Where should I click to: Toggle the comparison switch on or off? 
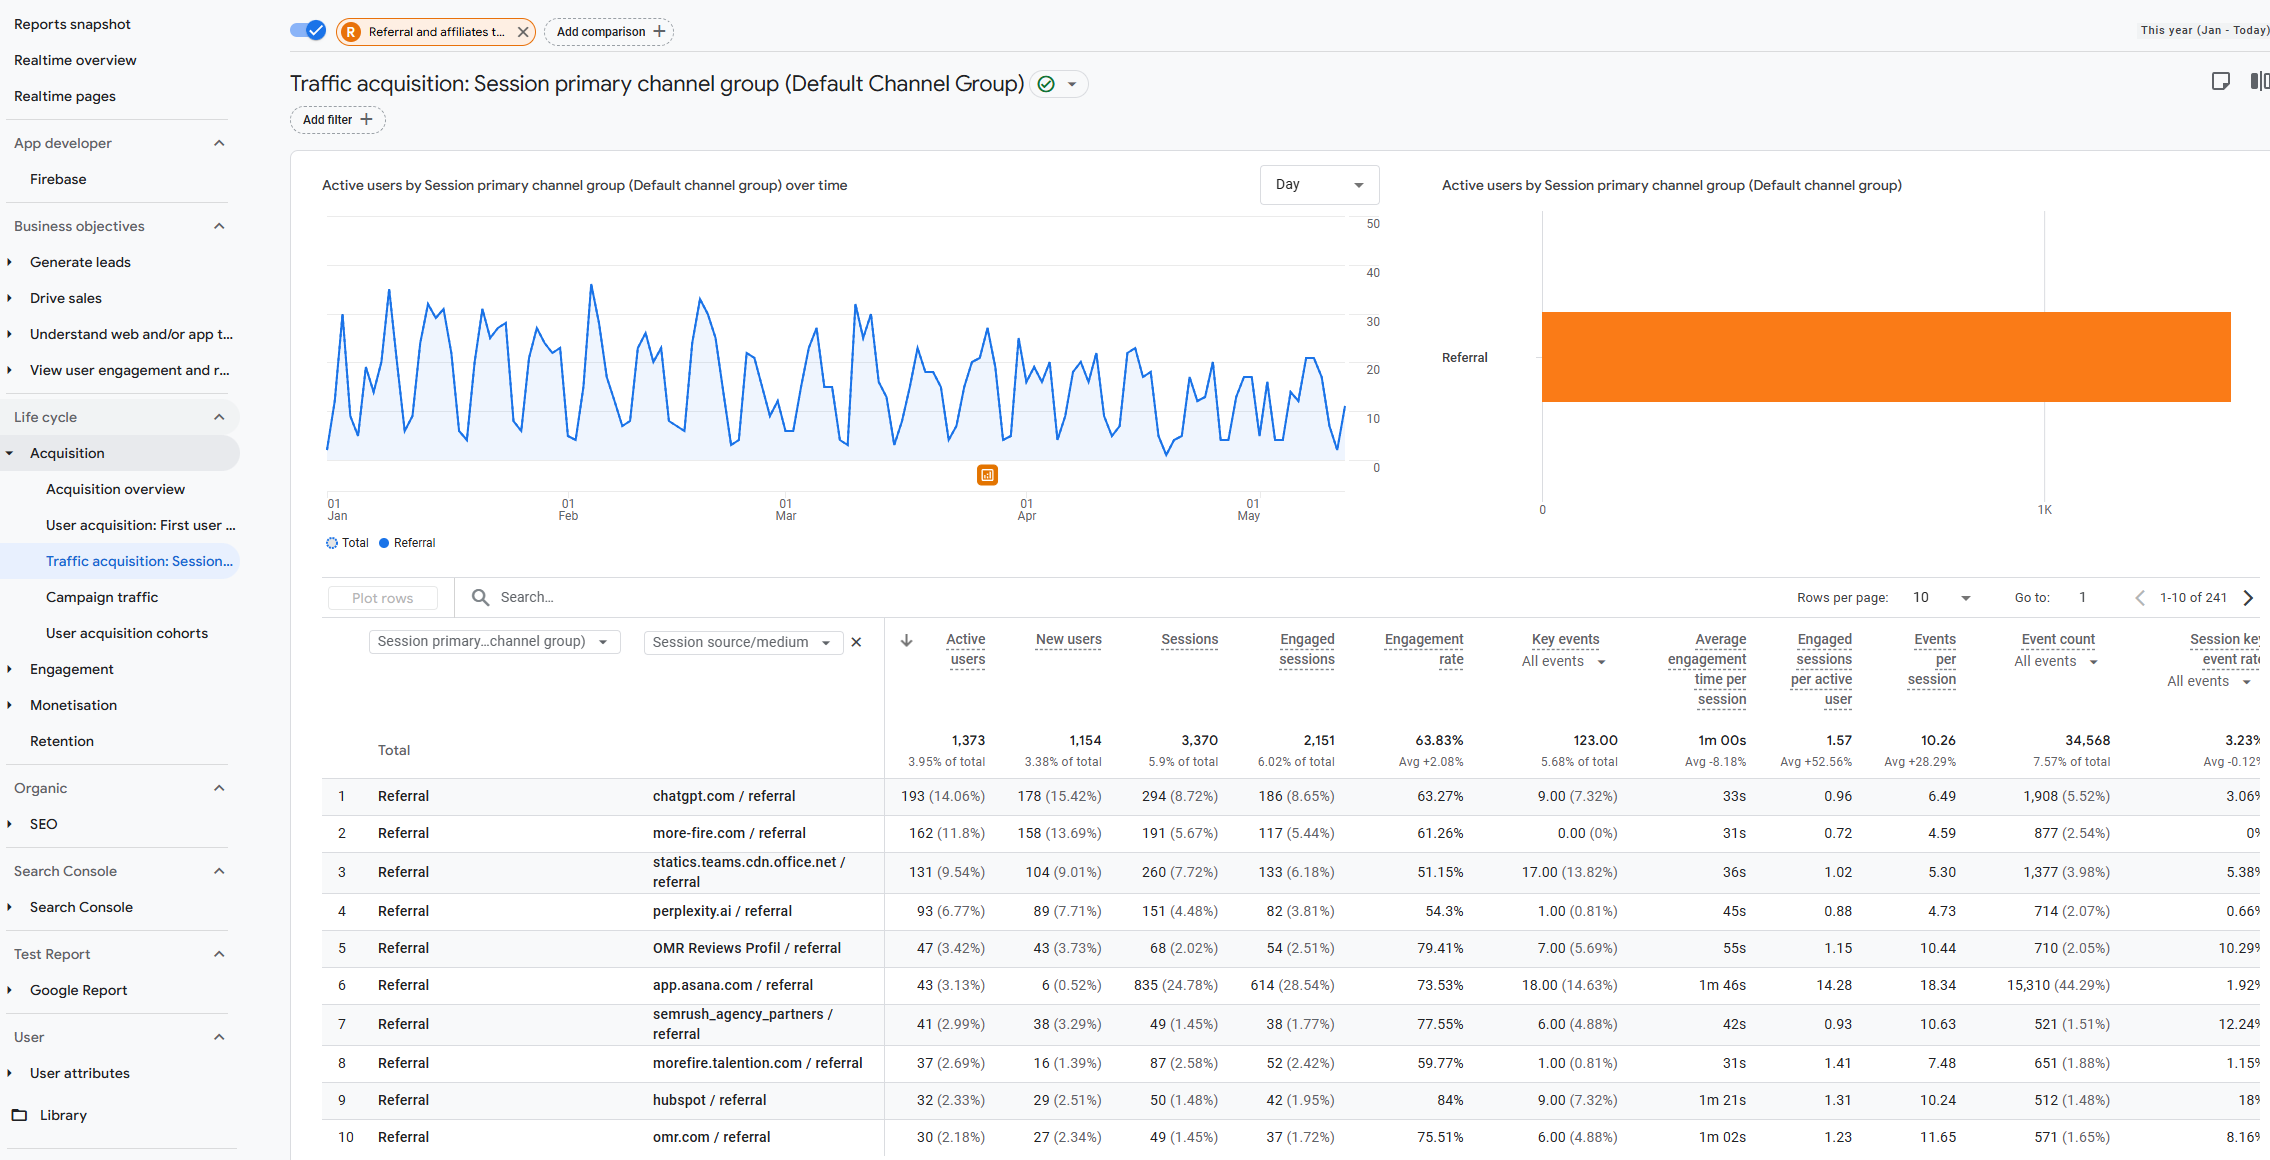(x=308, y=31)
